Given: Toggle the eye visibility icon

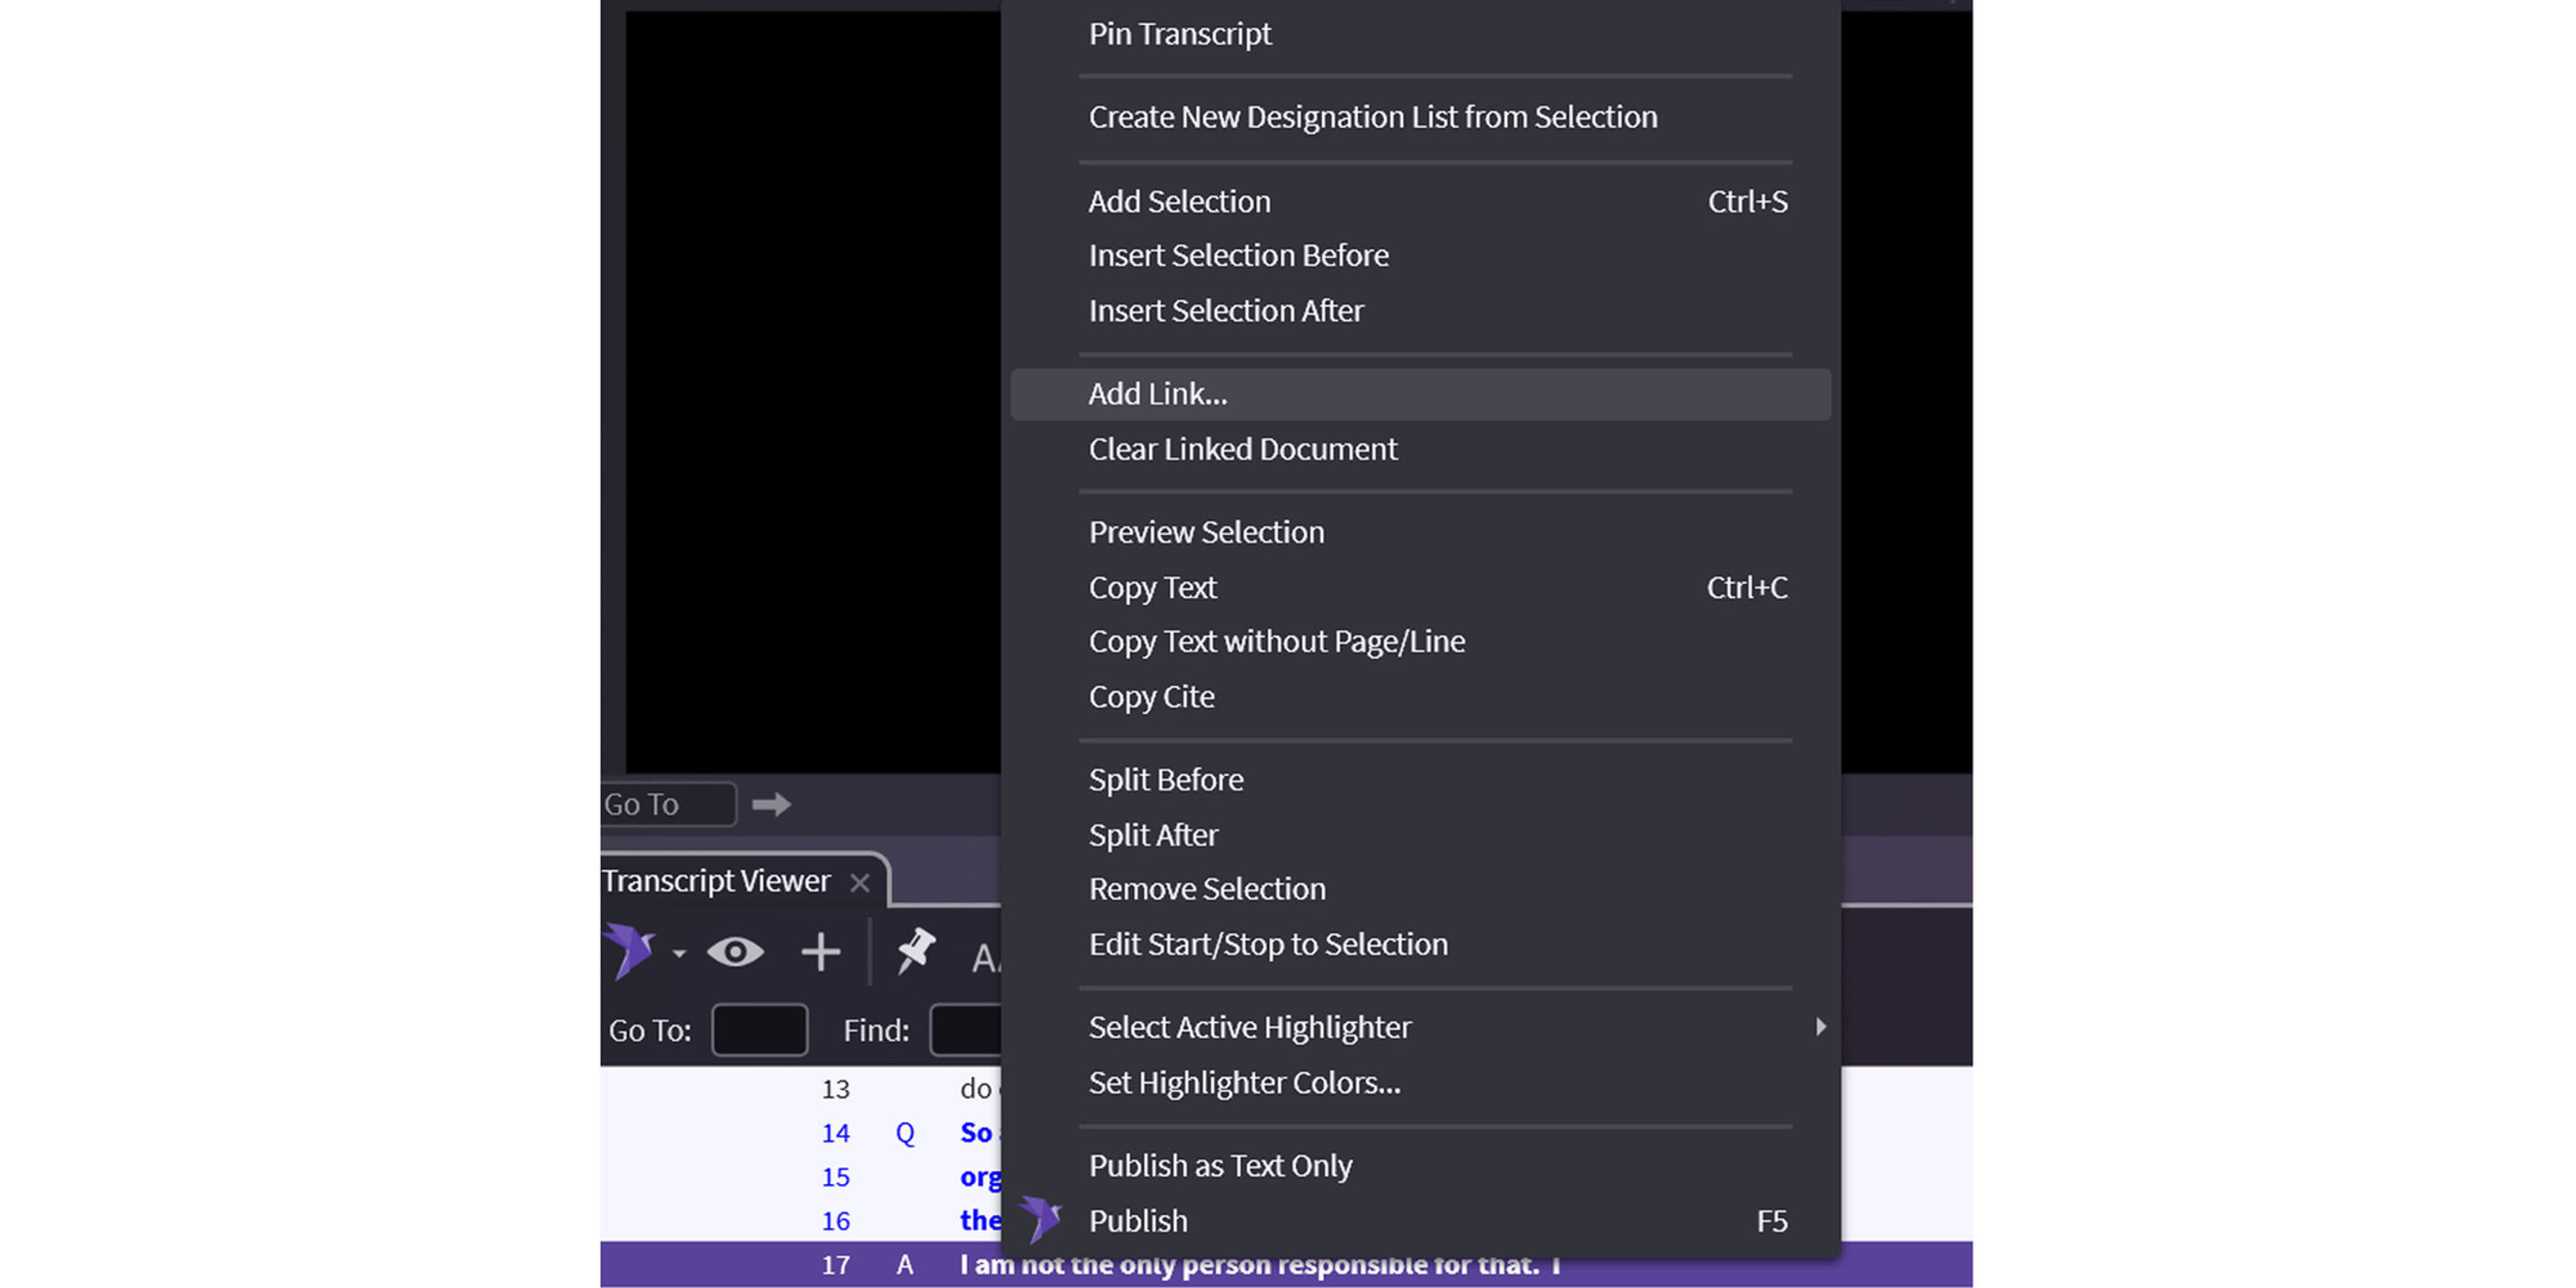Looking at the screenshot, I should 735,952.
